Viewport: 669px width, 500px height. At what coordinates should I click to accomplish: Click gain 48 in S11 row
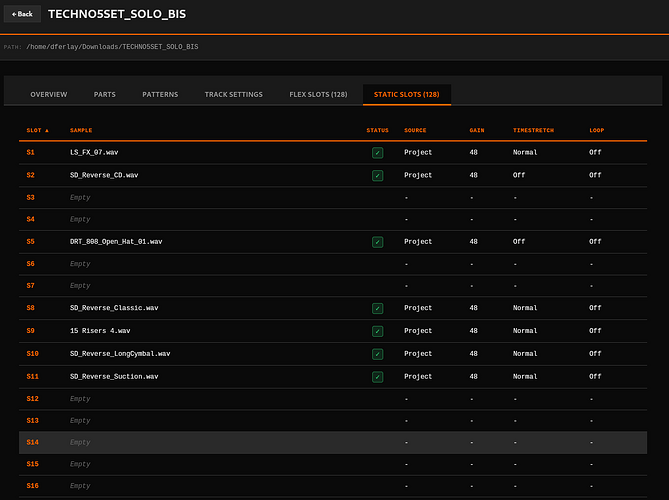[x=473, y=376]
